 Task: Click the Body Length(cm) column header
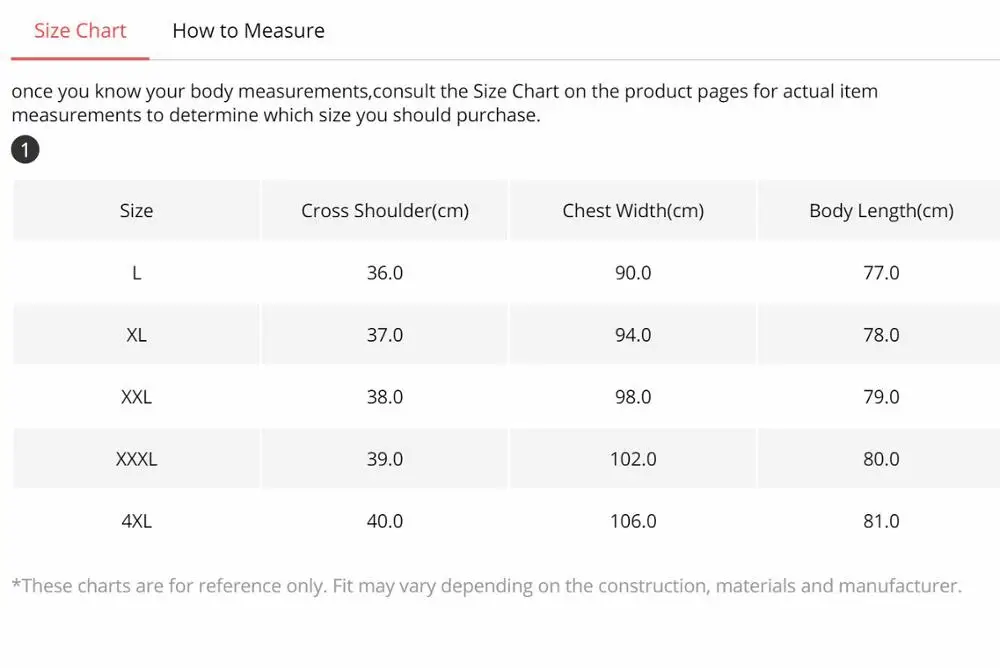[881, 211]
